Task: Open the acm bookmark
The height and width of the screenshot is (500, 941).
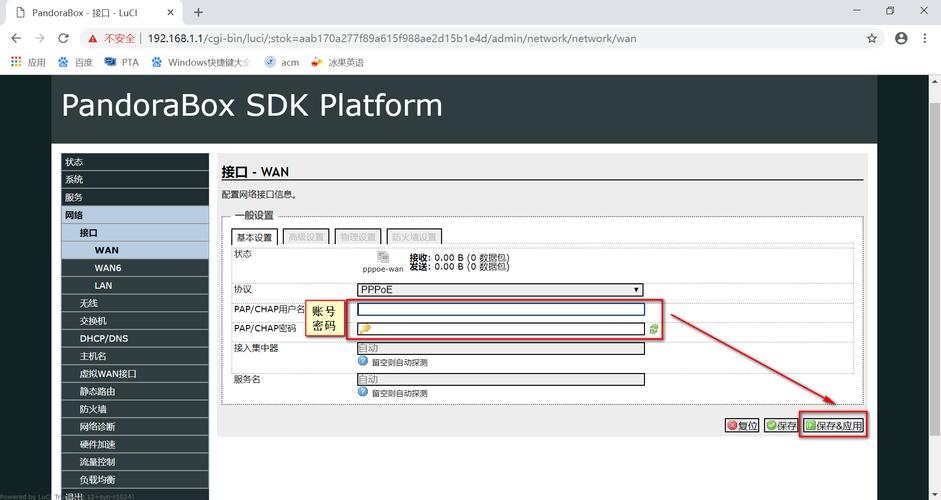Action: pos(281,62)
